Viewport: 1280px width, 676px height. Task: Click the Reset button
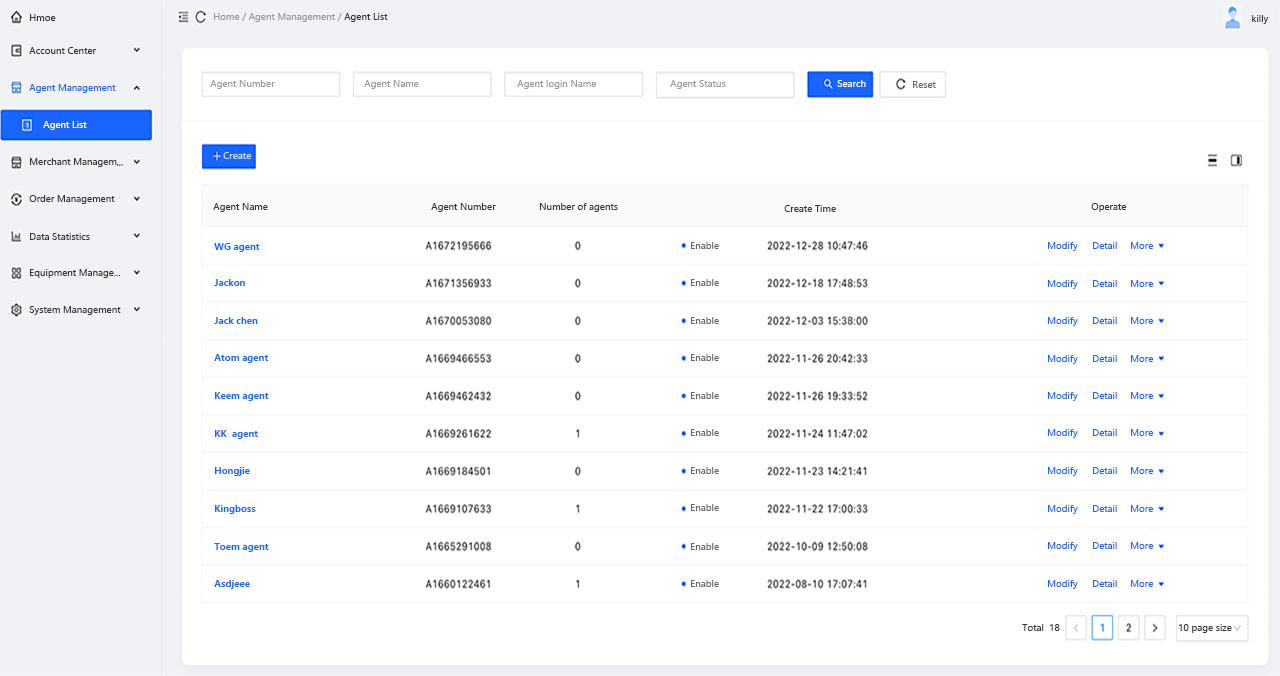click(913, 85)
